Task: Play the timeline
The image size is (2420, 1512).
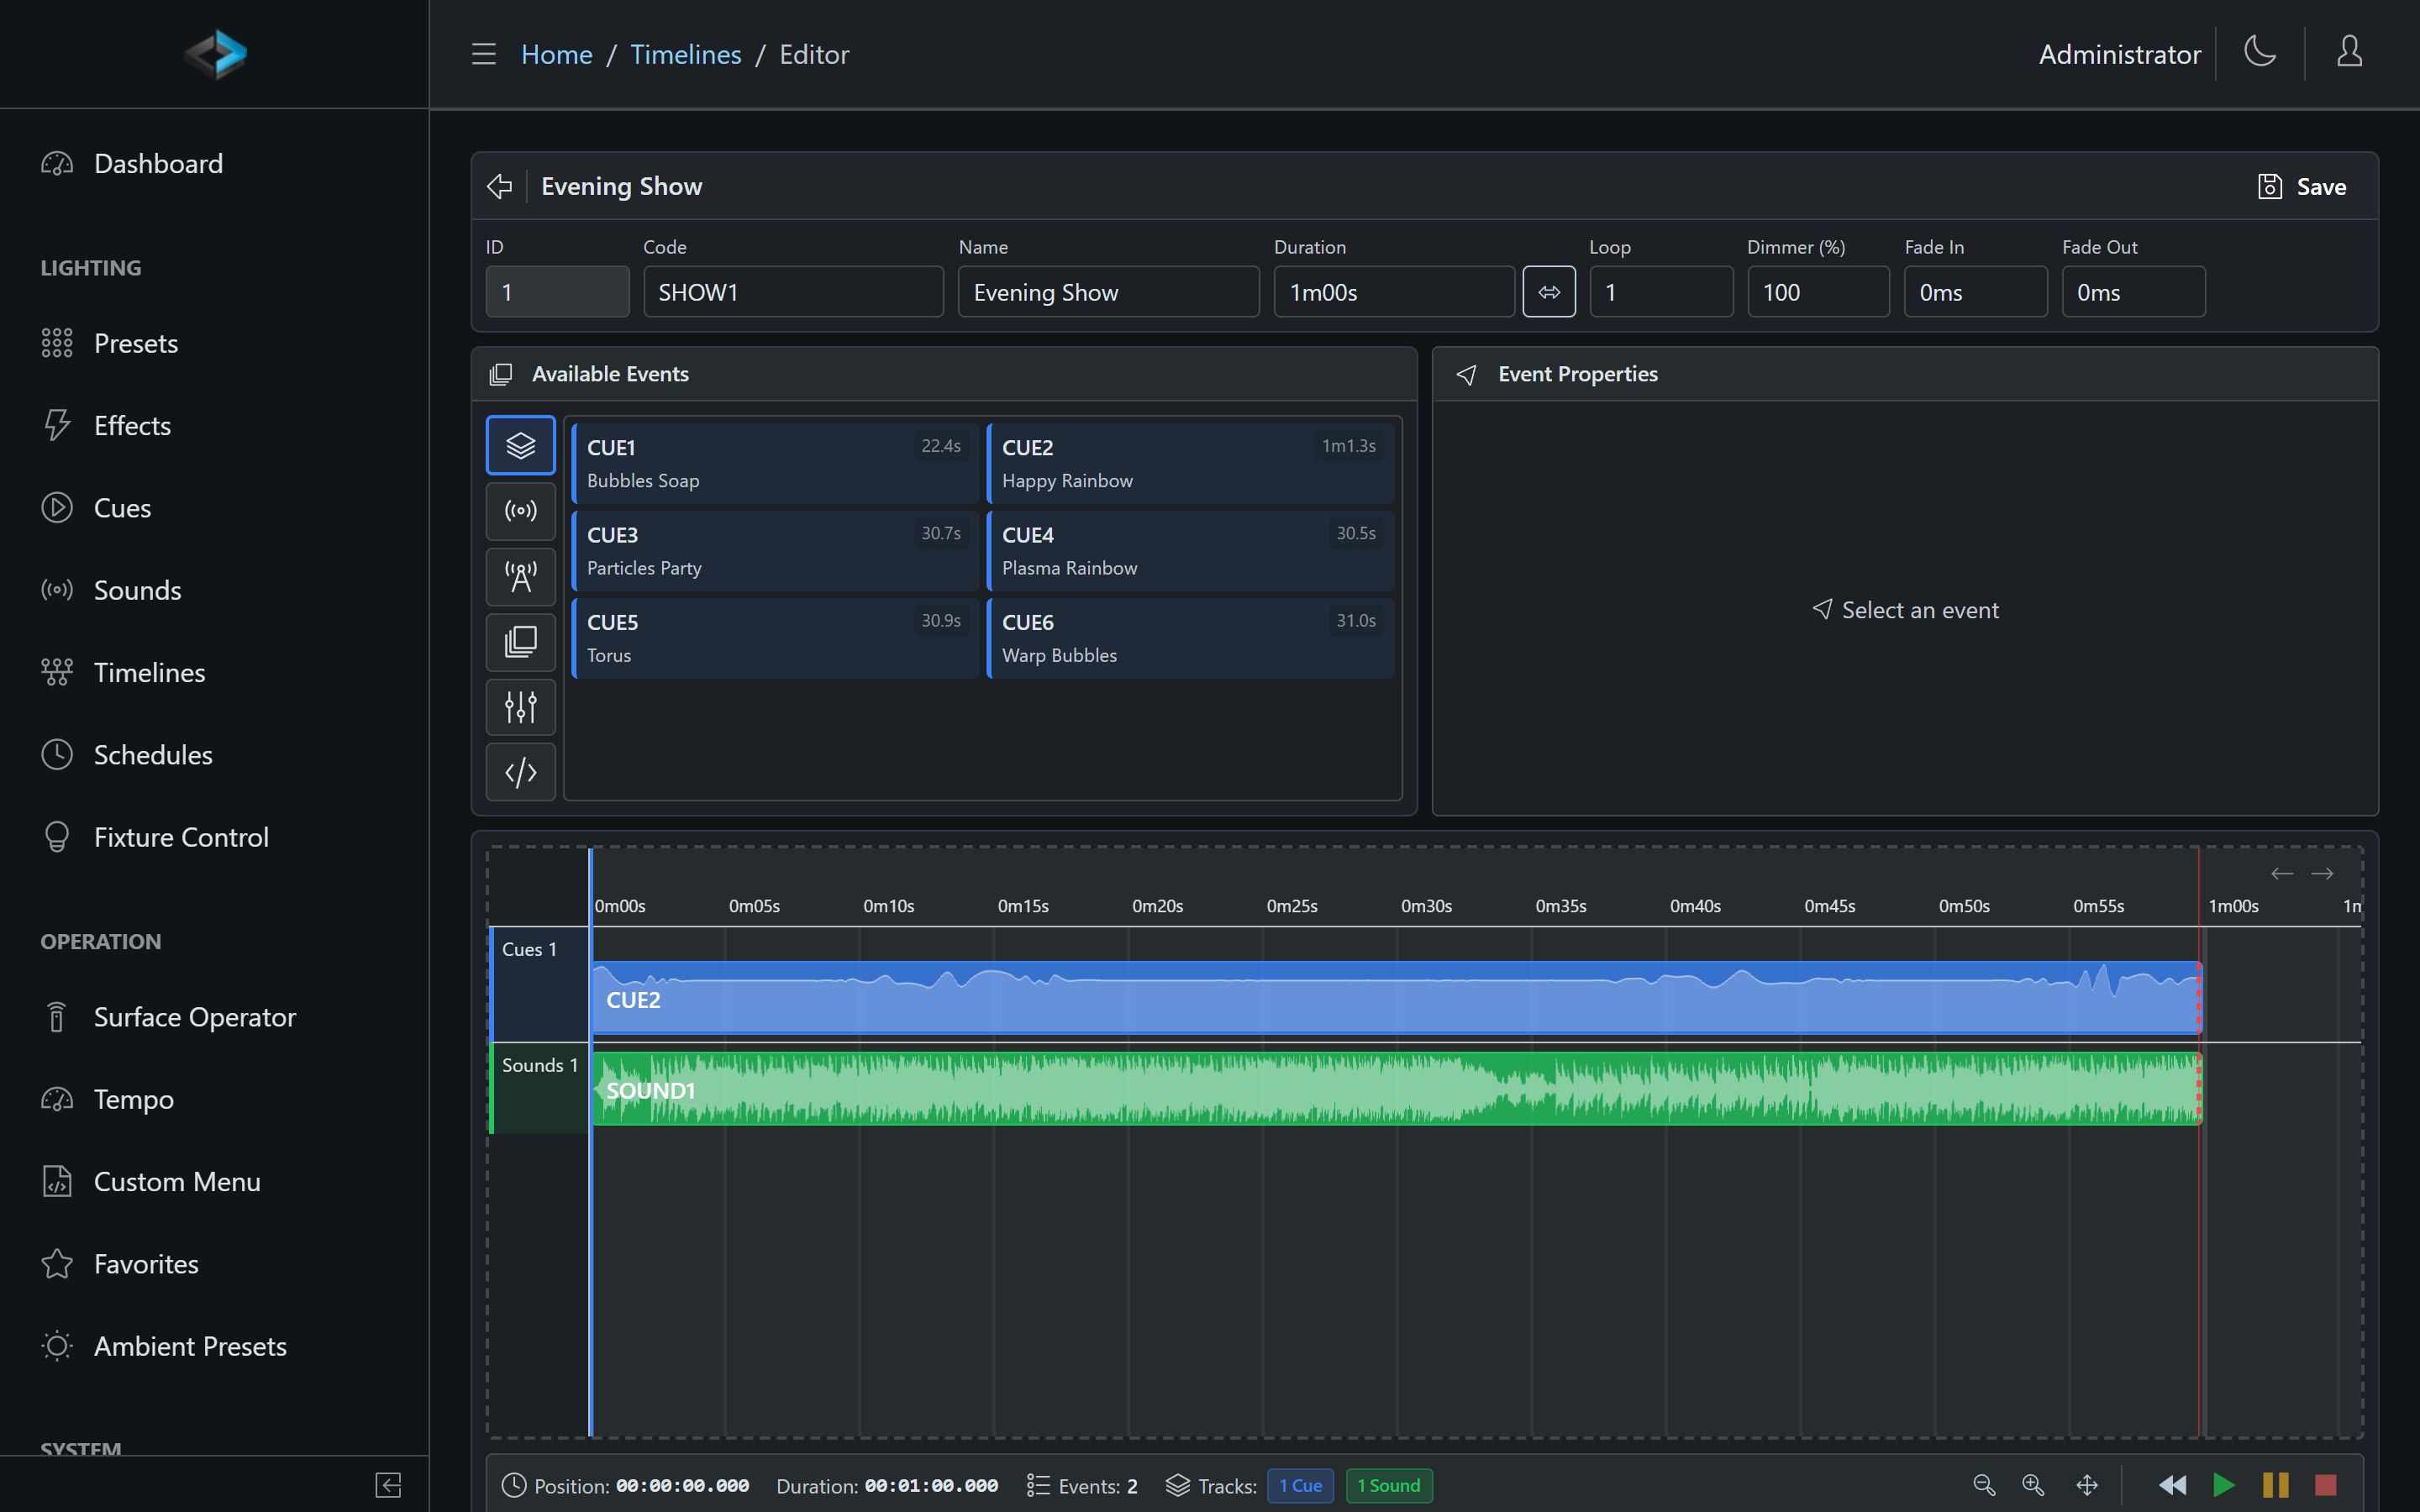Action: pyautogui.click(x=2224, y=1485)
